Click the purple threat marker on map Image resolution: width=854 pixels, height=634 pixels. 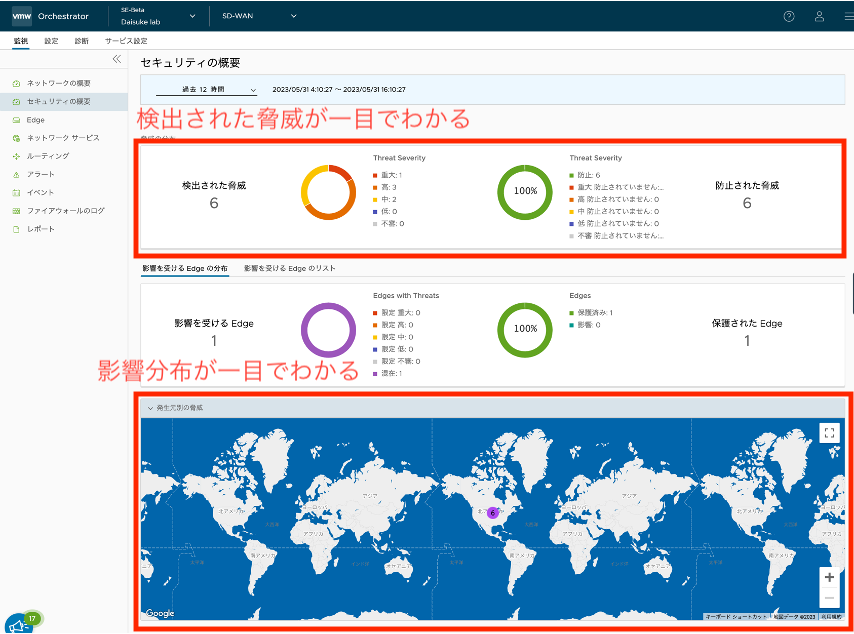[x=492, y=512]
